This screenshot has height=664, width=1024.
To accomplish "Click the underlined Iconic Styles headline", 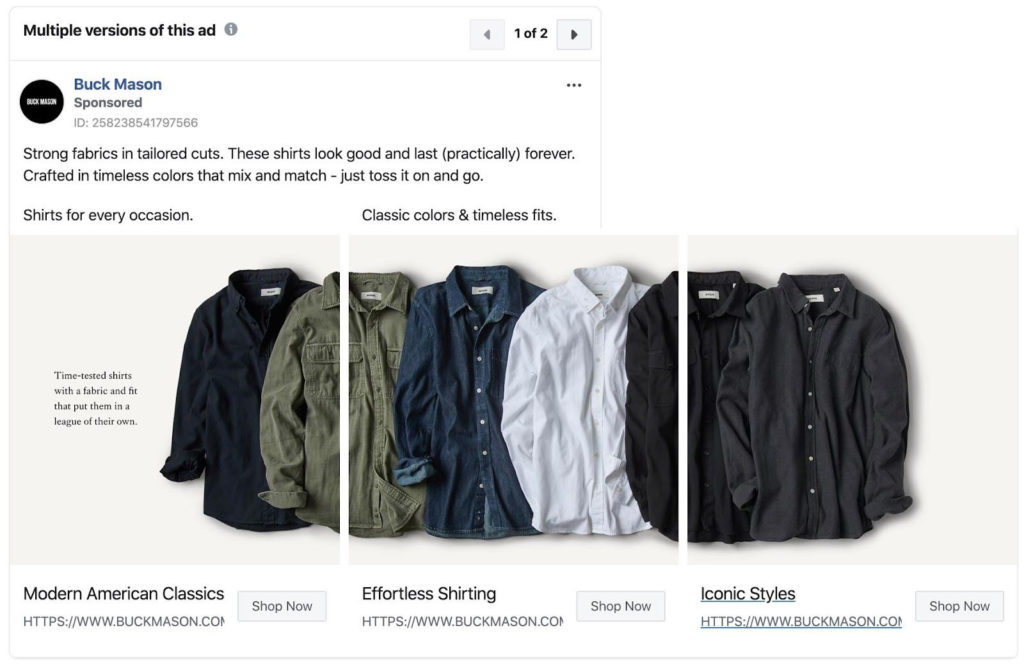I will coord(747,593).
